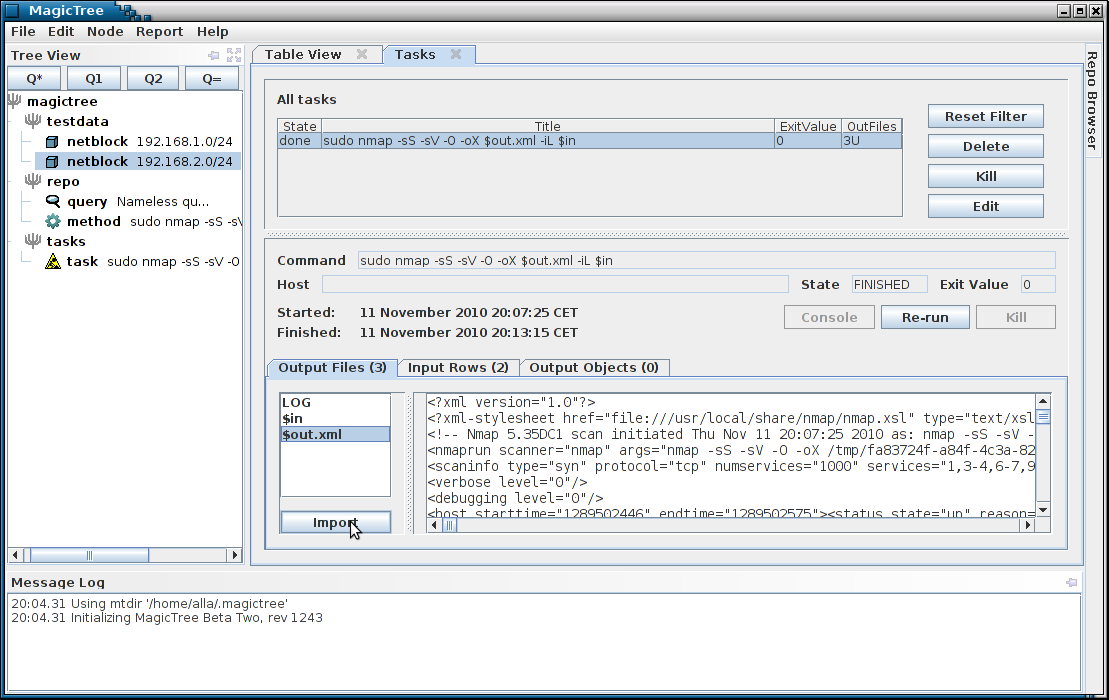Image resolution: width=1109 pixels, height=700 pixels.
Task: Click the tree view scroll left arrow
Action: (15, 555)
